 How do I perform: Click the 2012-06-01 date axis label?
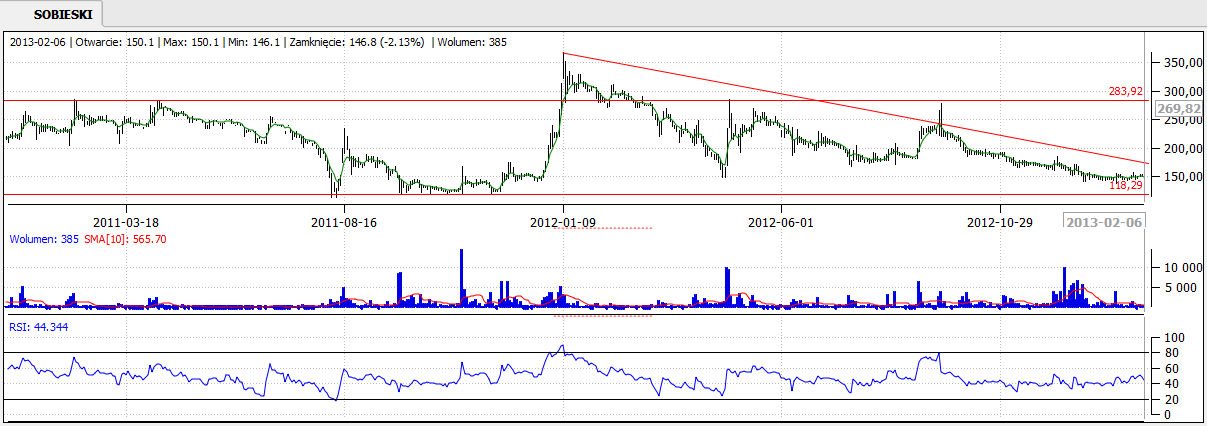(x=782, y=222)
